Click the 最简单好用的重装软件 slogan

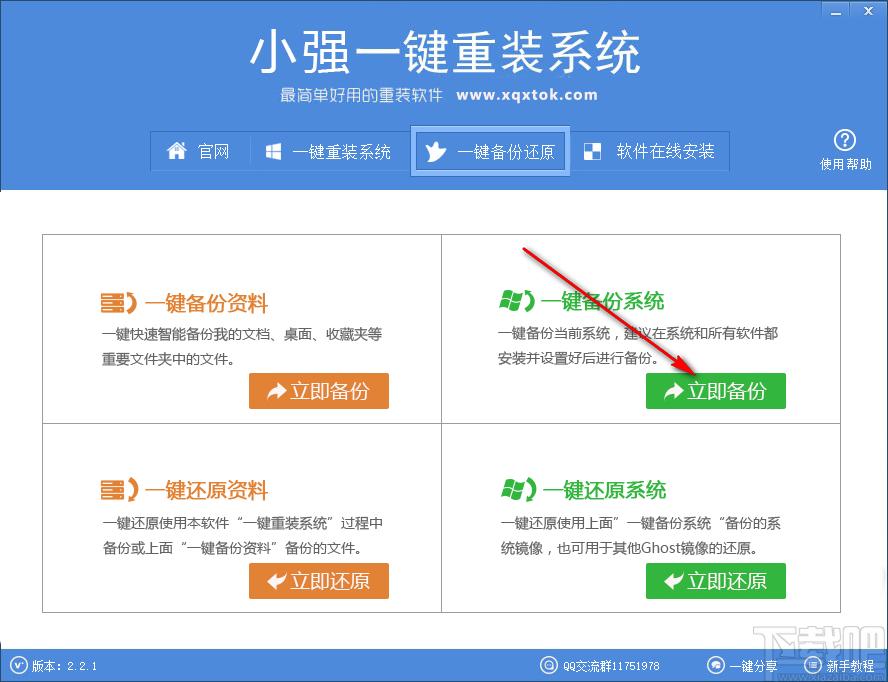pos(361,95)
